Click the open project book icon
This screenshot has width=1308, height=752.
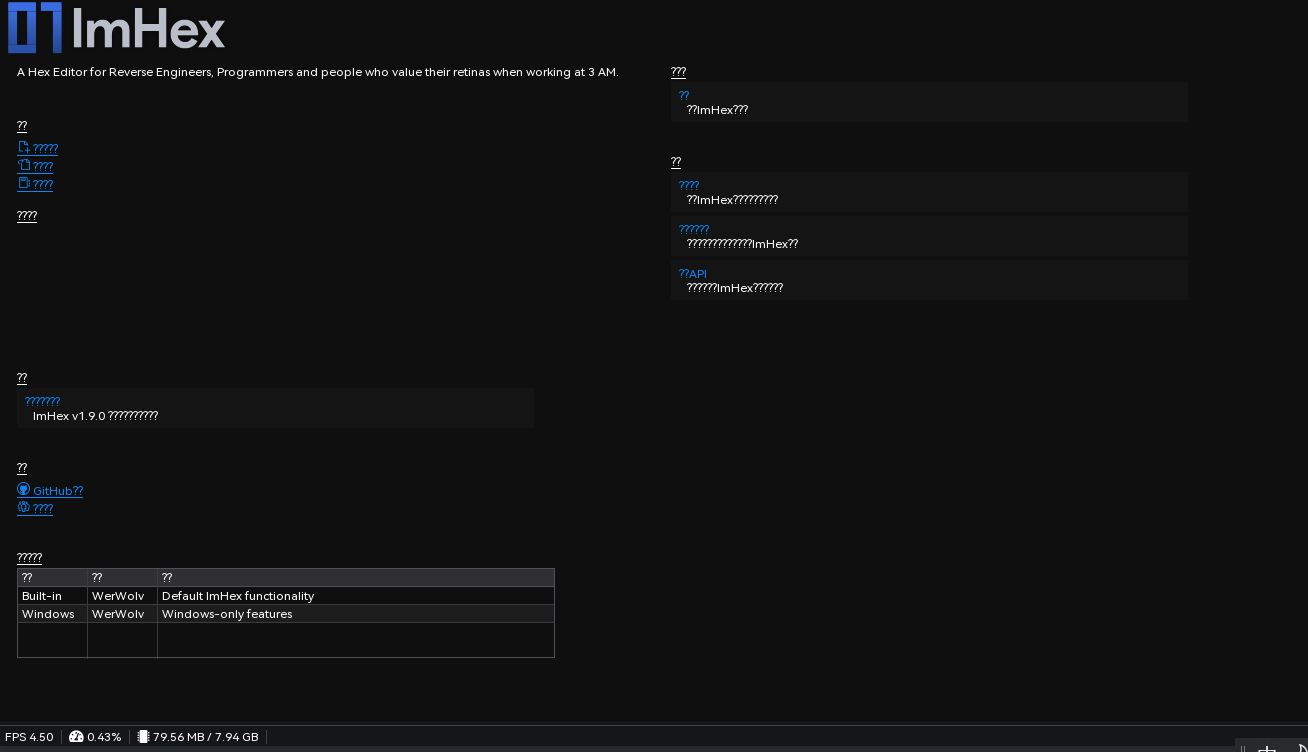[x=24, y=183]
